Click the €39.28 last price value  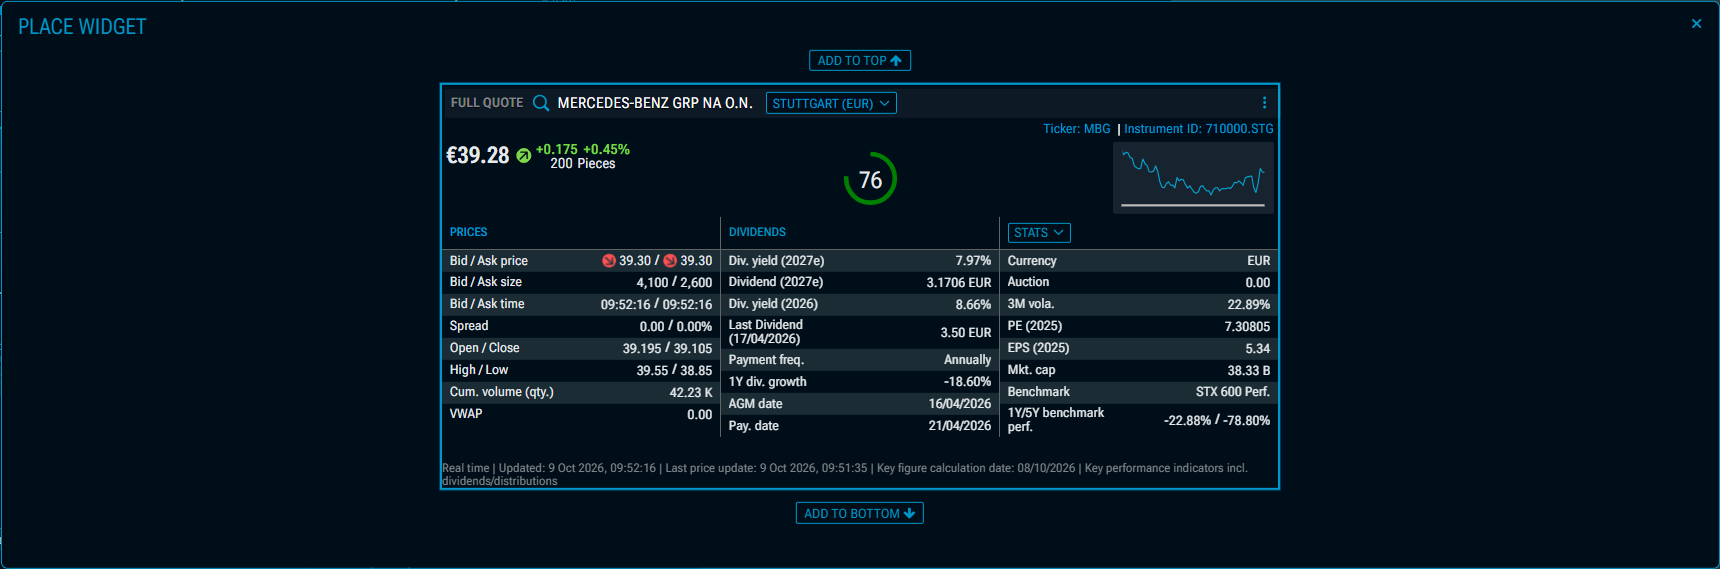coord(477,155)
